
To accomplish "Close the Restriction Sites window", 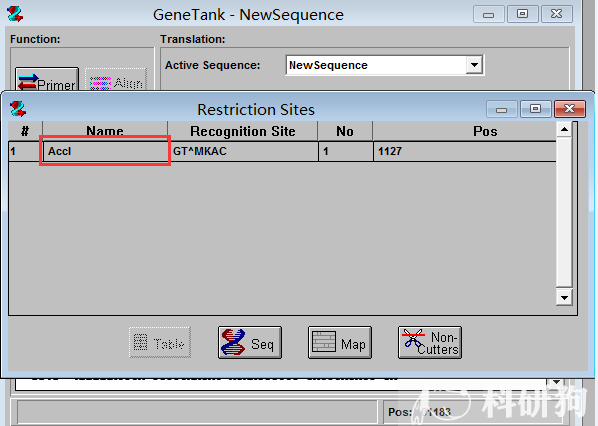I will [x=570, y=109].
